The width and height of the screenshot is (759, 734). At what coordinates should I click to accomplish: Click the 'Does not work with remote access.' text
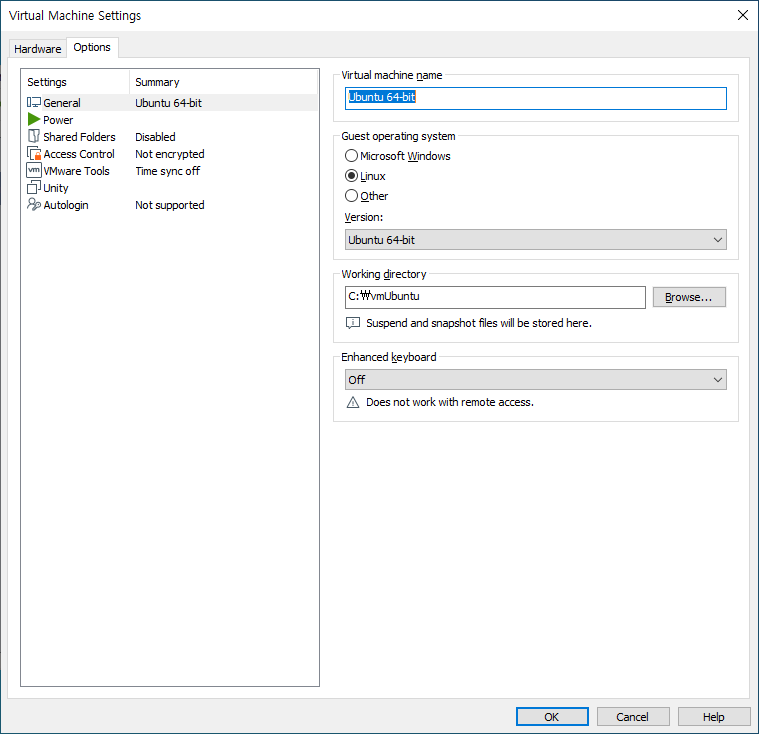[x=450, y=402]
